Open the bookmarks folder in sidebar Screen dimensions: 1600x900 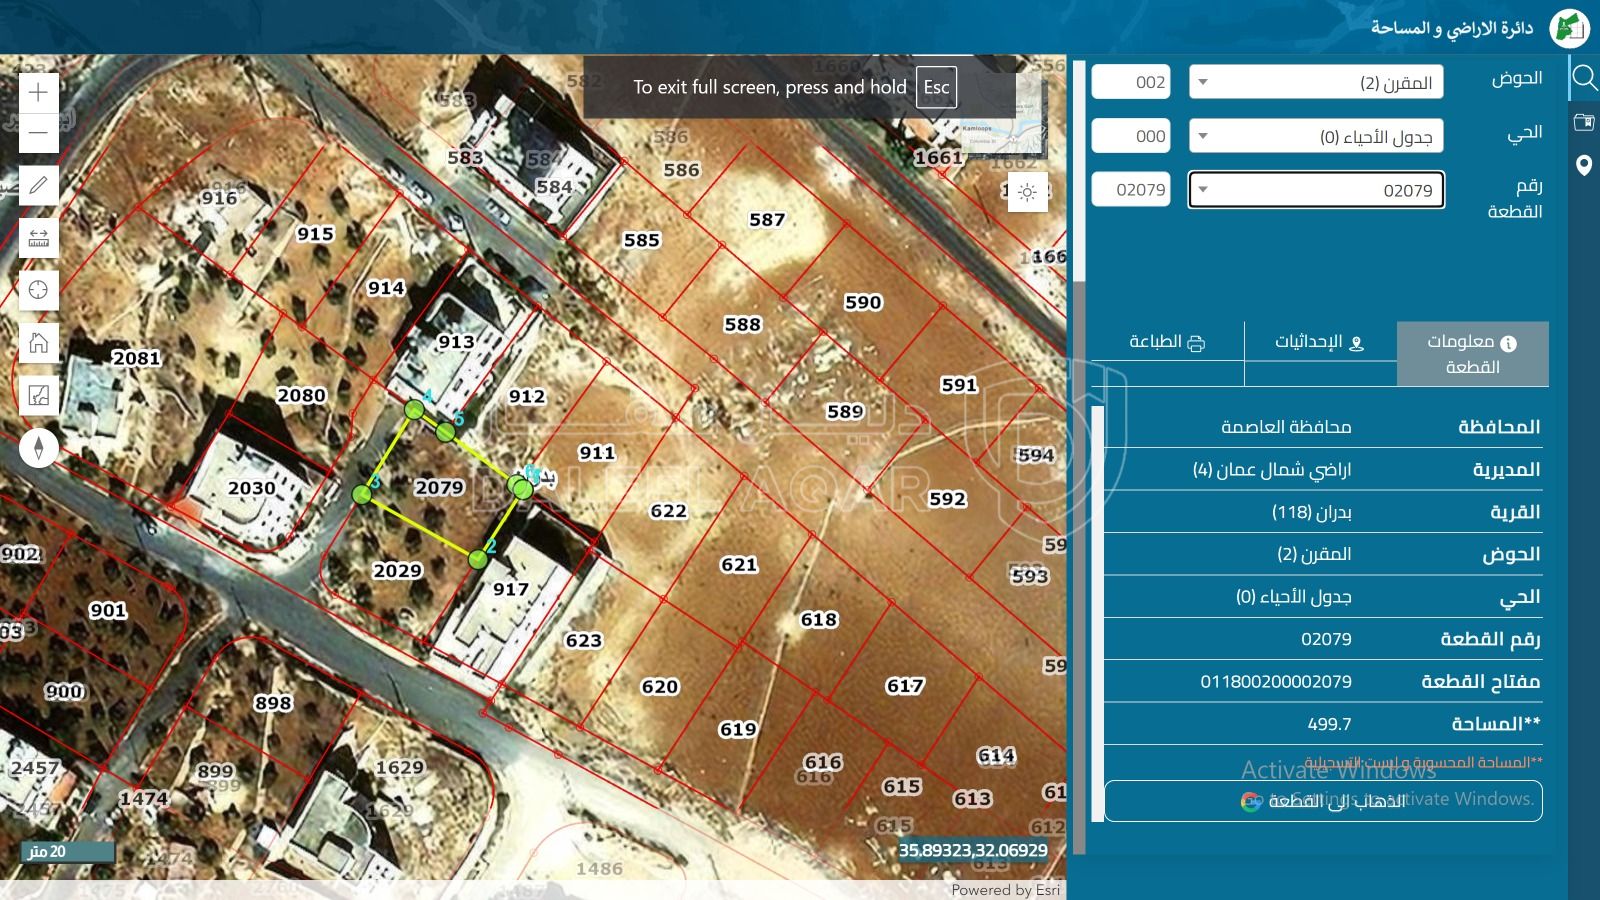click(x=1583, y=122)
